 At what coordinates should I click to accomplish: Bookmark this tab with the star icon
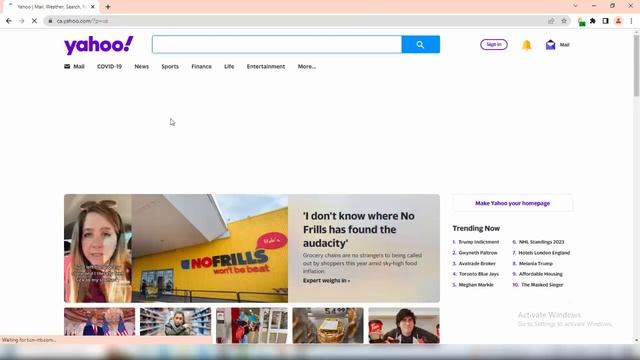point(564,21)
